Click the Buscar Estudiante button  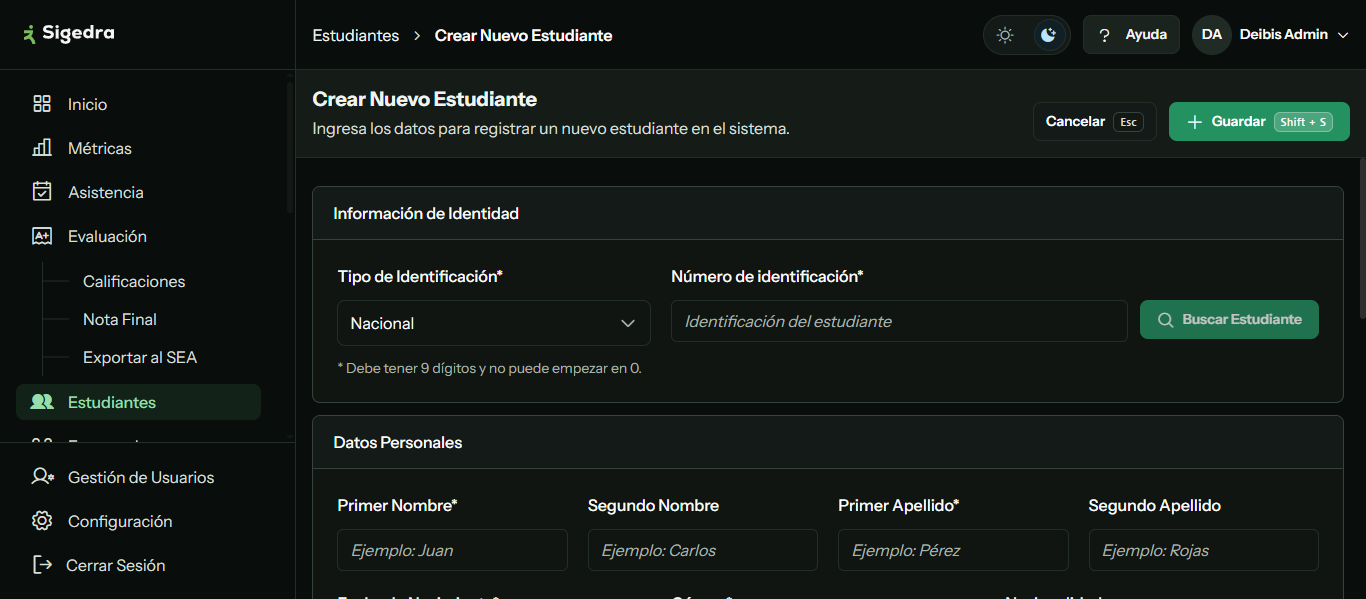pyautogui.click(x=1229, y=320)
